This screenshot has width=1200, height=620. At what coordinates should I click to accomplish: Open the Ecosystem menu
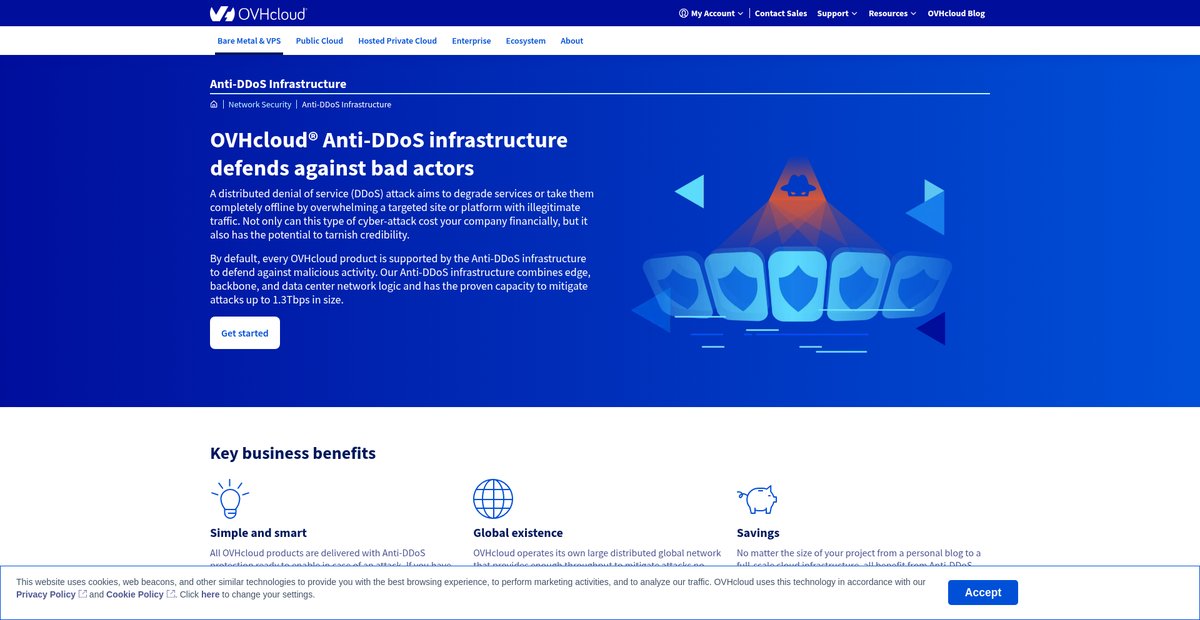[x=526, y=41]
